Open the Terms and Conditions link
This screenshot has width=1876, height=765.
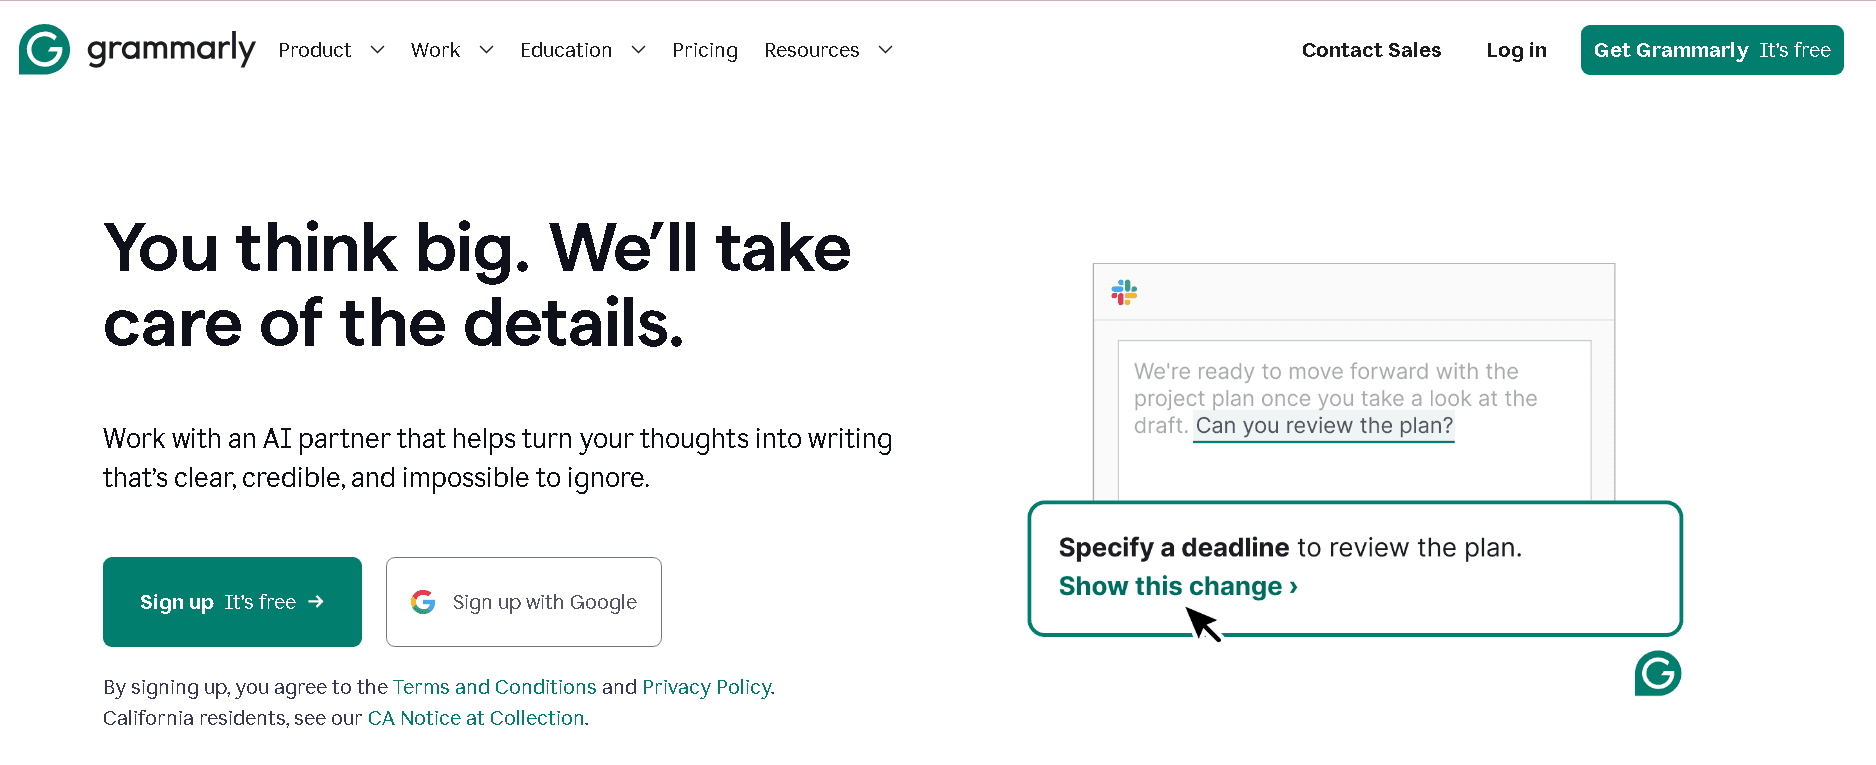coord(494,687)
